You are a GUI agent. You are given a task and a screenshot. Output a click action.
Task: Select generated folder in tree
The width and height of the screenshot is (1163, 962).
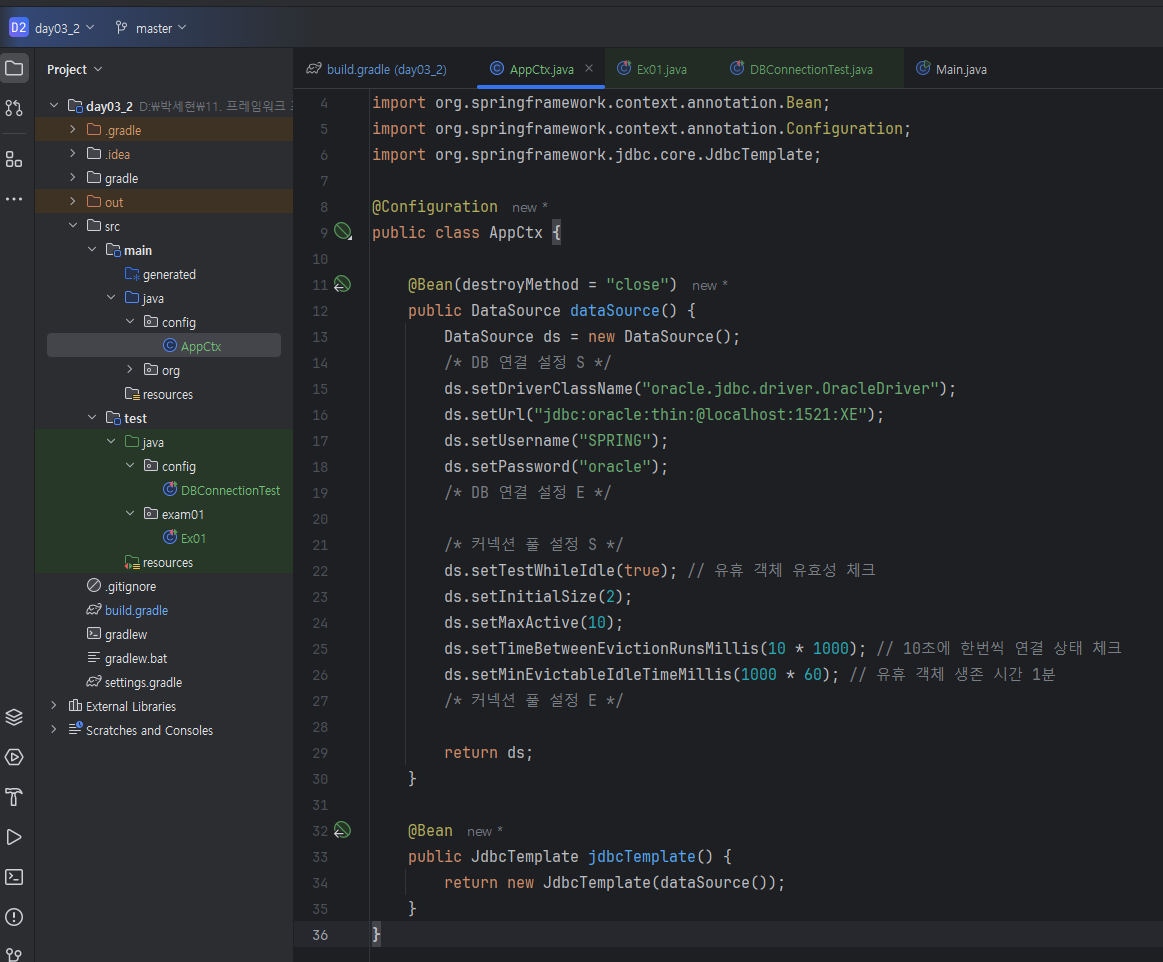[x=161, y=274]
